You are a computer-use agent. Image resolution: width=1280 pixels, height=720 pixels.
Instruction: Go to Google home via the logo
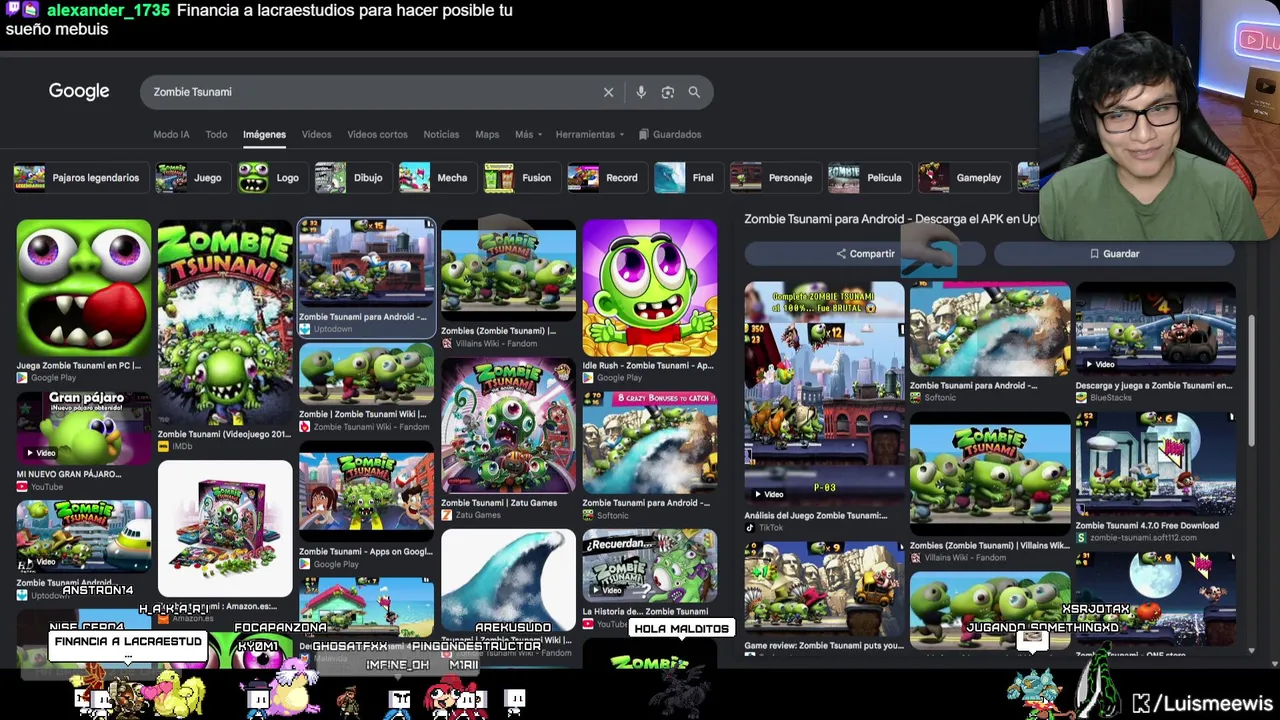(79, 91)
